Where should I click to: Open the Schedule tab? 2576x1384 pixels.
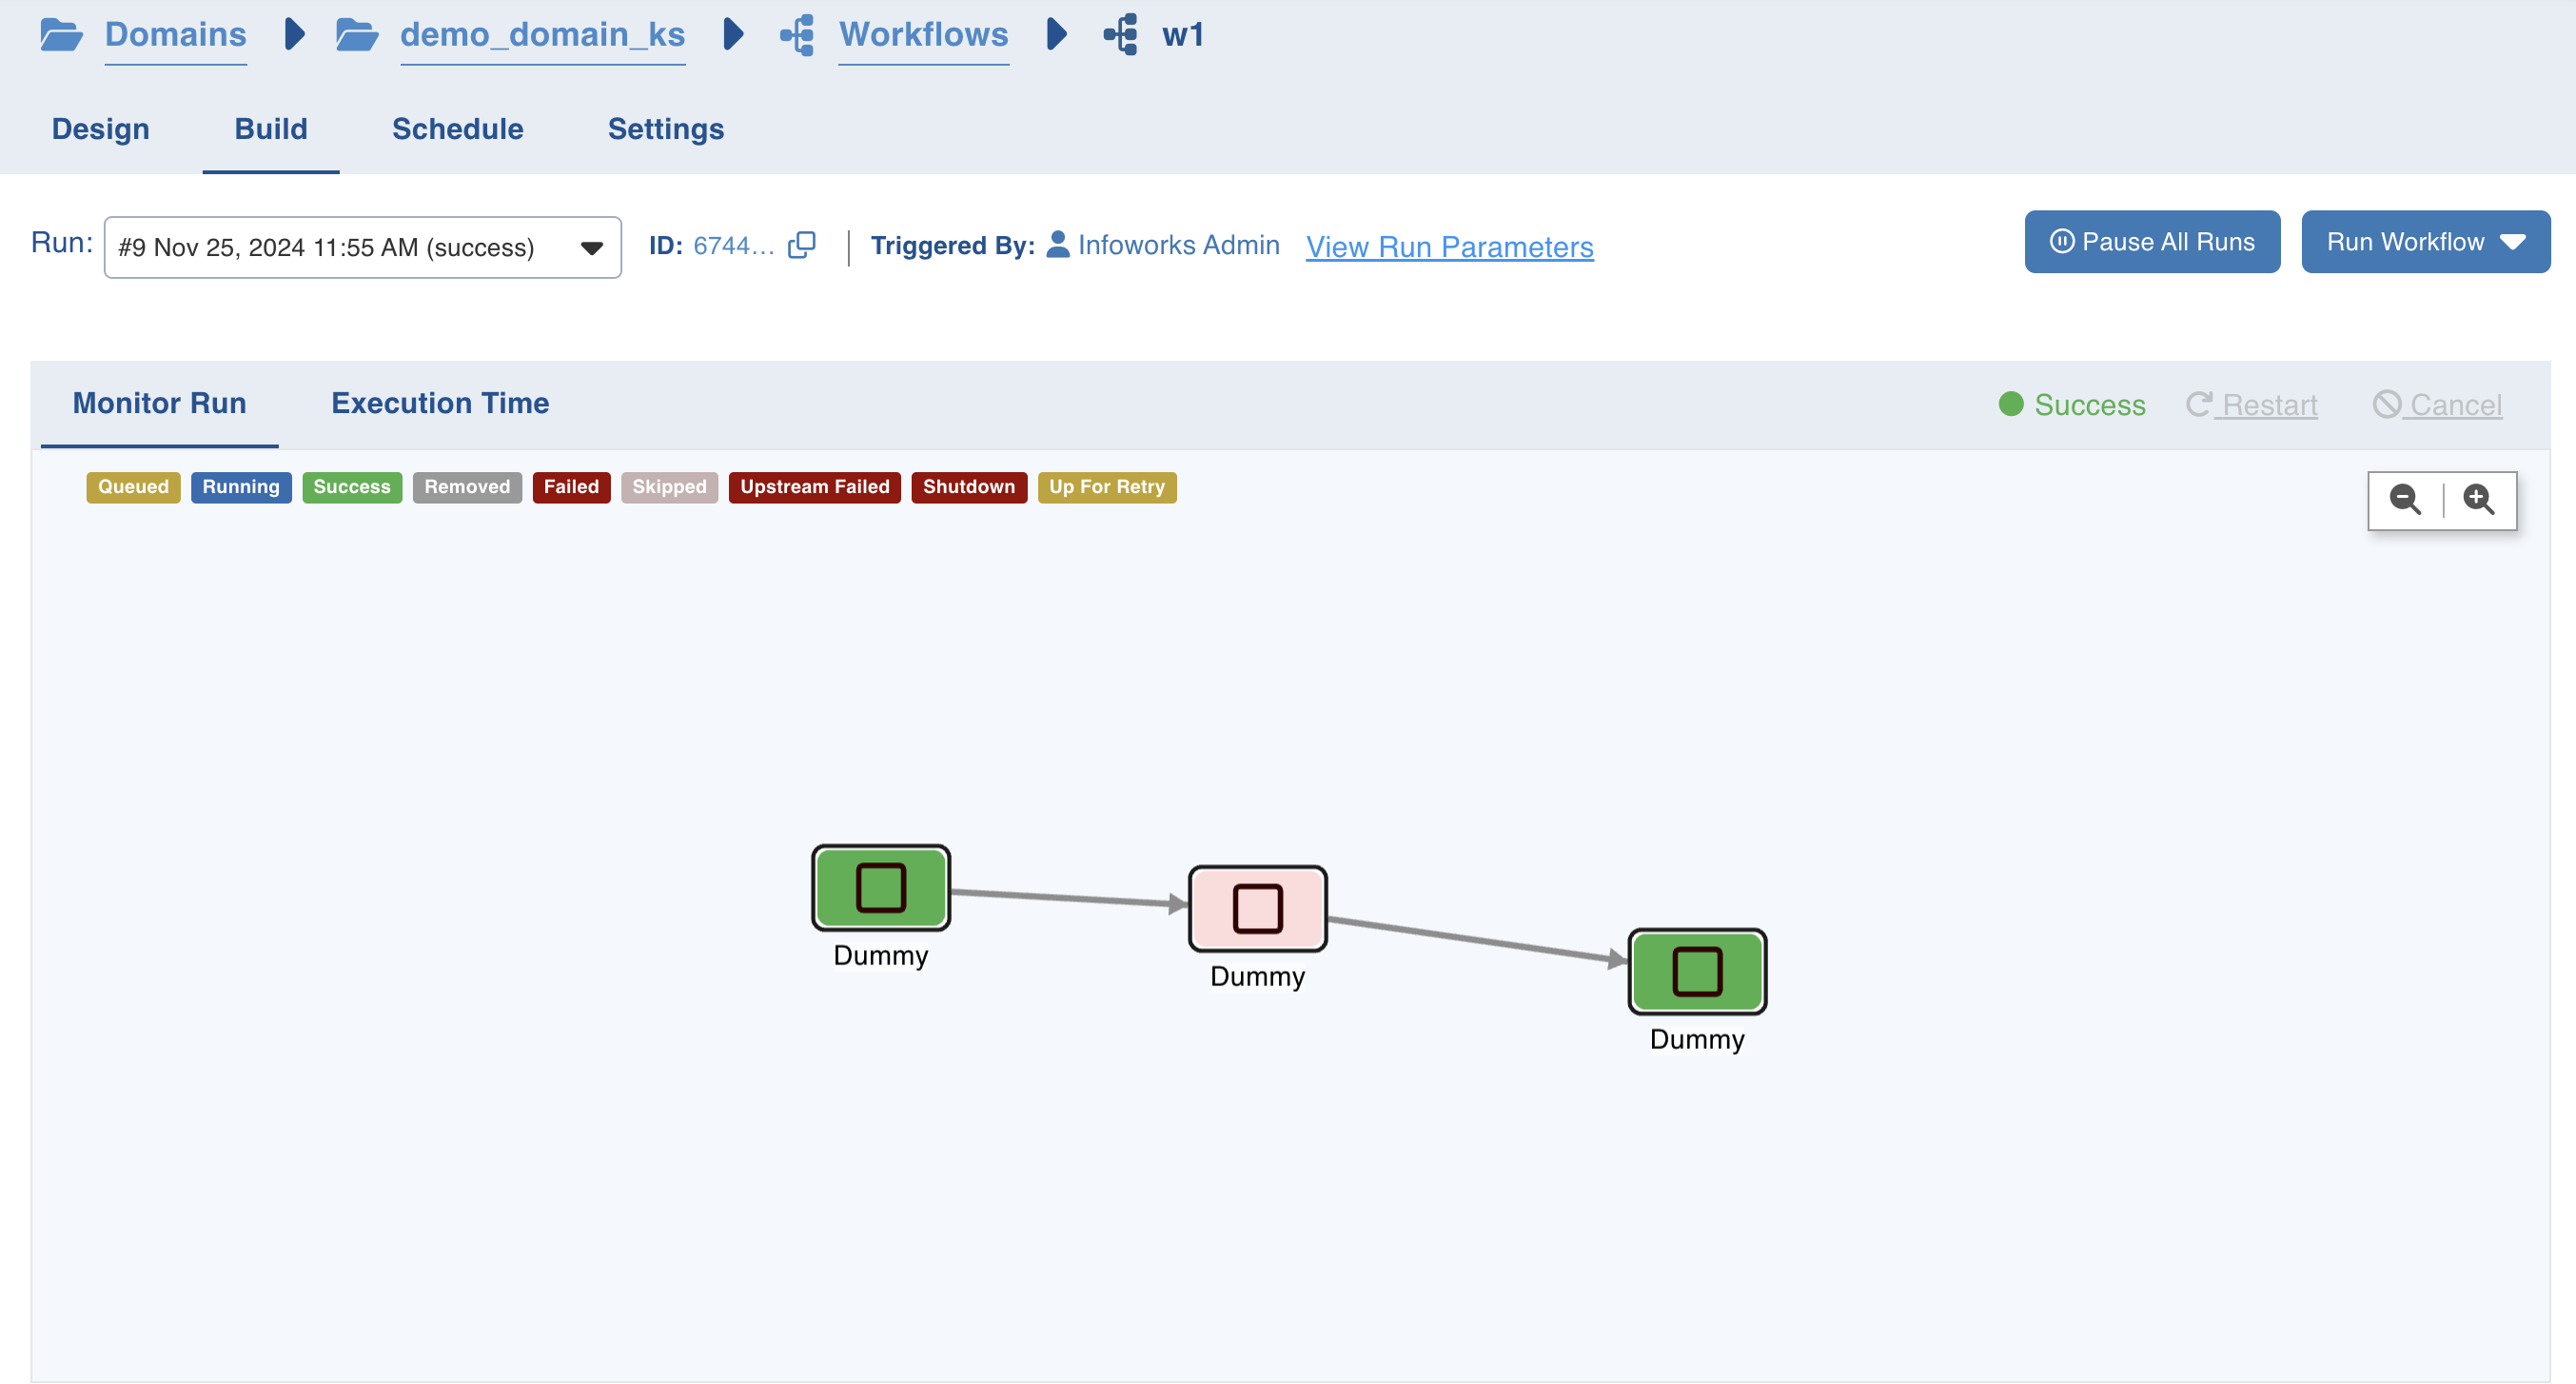[x=458, y=129]
